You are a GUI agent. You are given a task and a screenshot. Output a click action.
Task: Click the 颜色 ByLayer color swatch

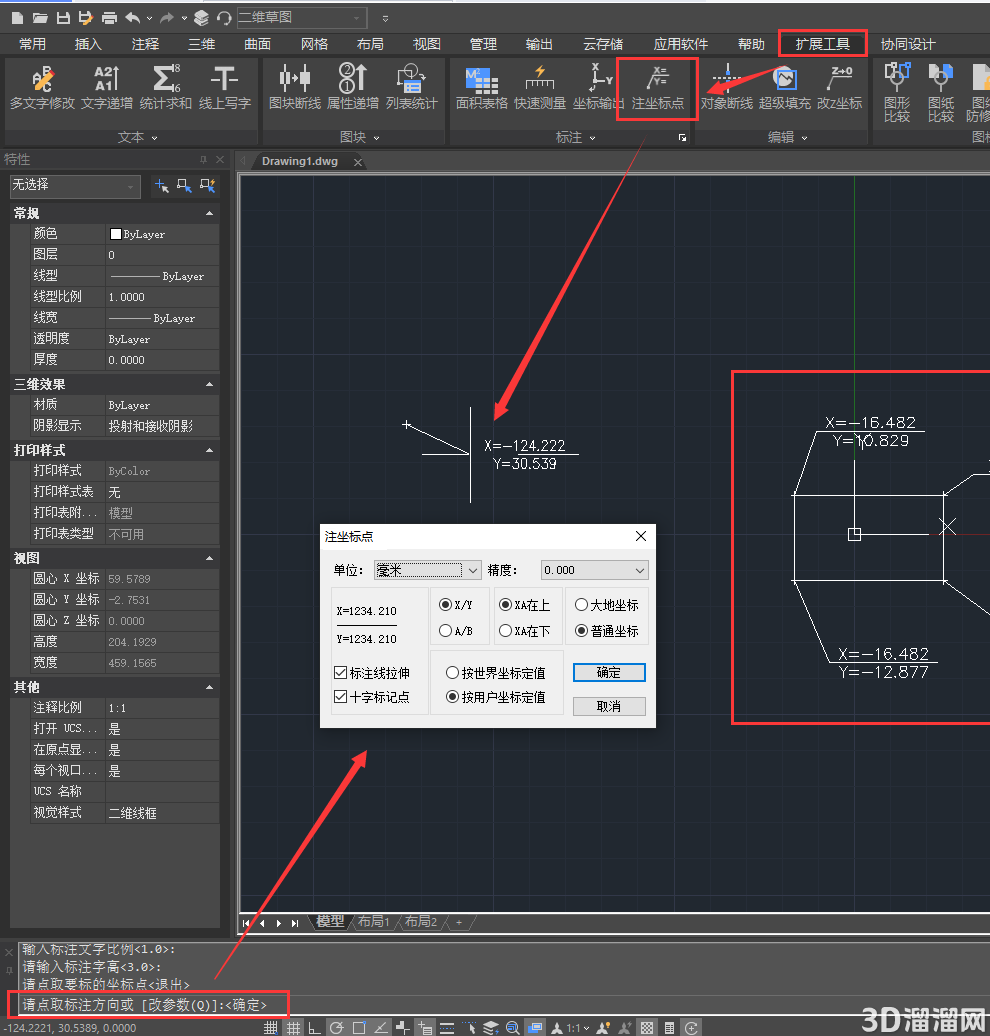click(x=116, y=234)
